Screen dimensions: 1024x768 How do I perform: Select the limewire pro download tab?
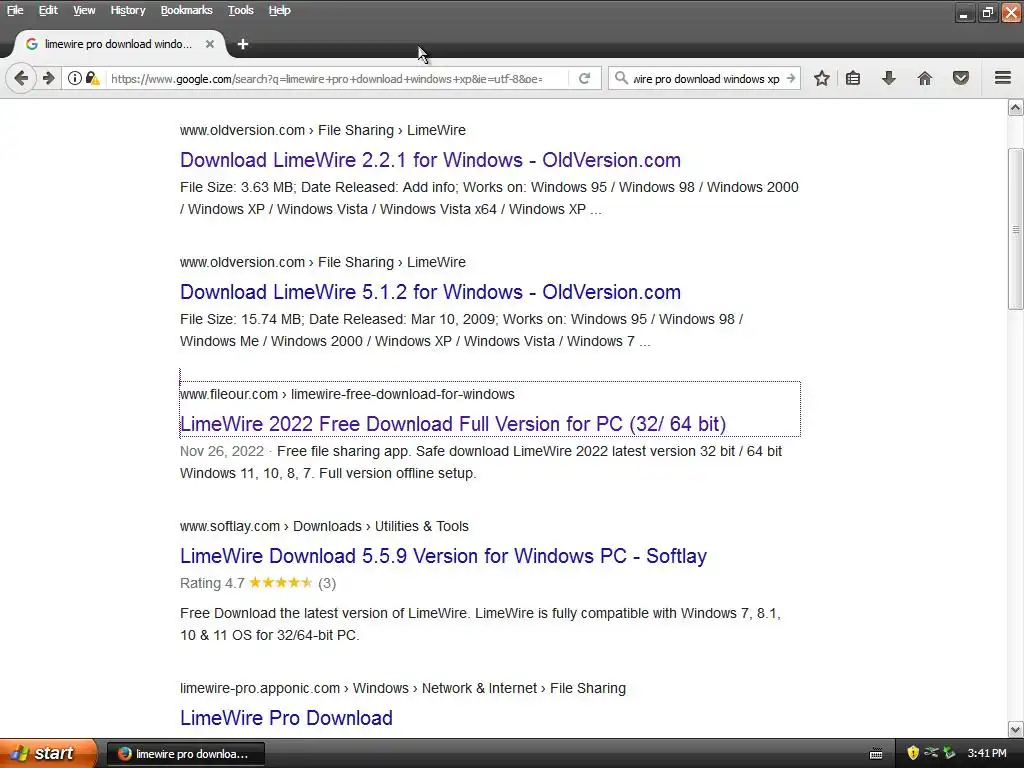point(119,44)
